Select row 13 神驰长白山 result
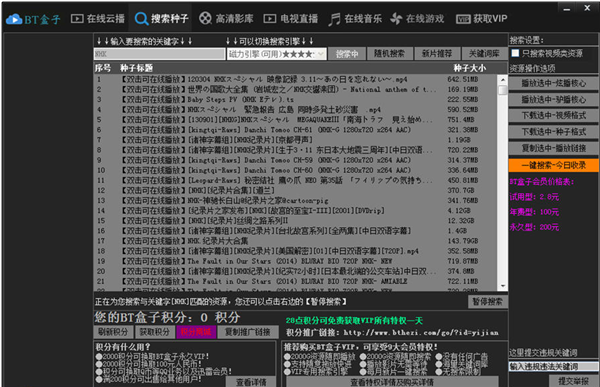The height and width of the screenshot is (387, 600). tap(295, 200)
